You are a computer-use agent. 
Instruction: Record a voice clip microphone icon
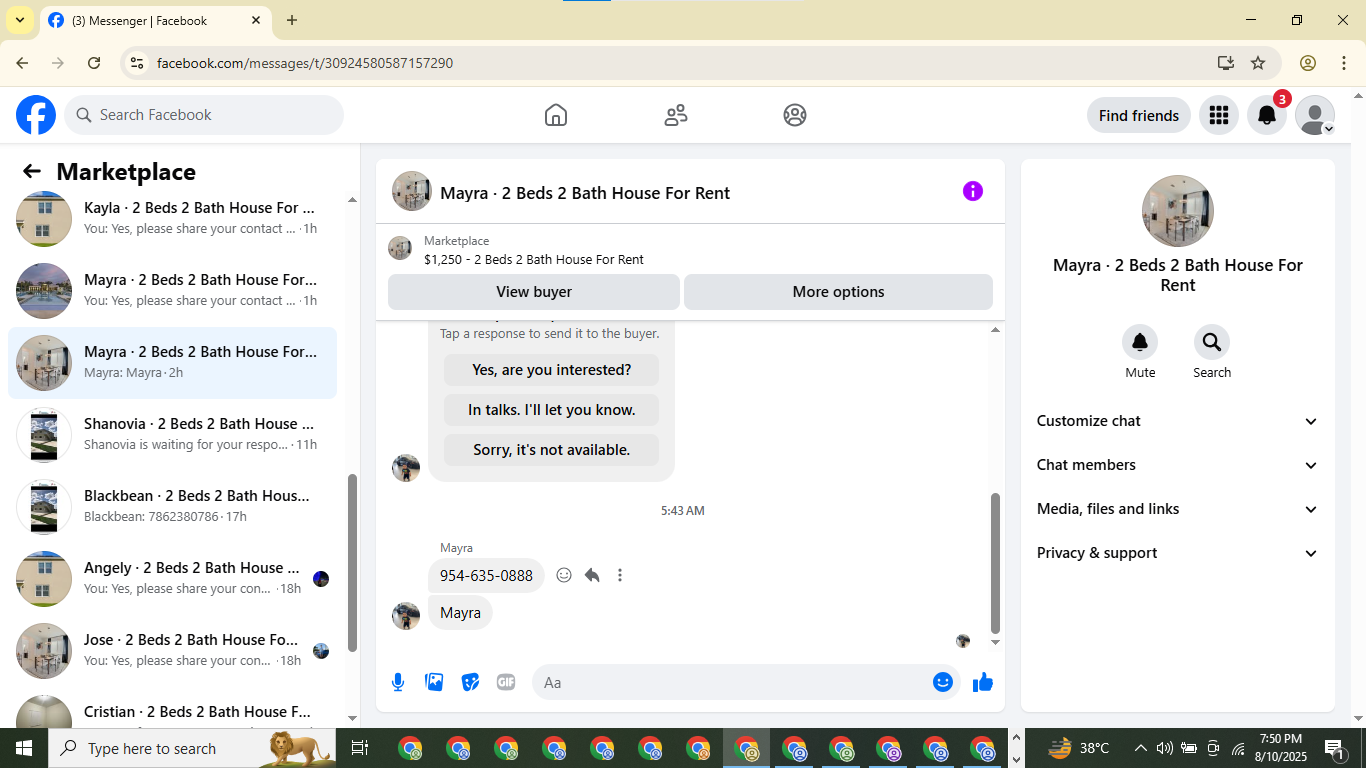398,682
